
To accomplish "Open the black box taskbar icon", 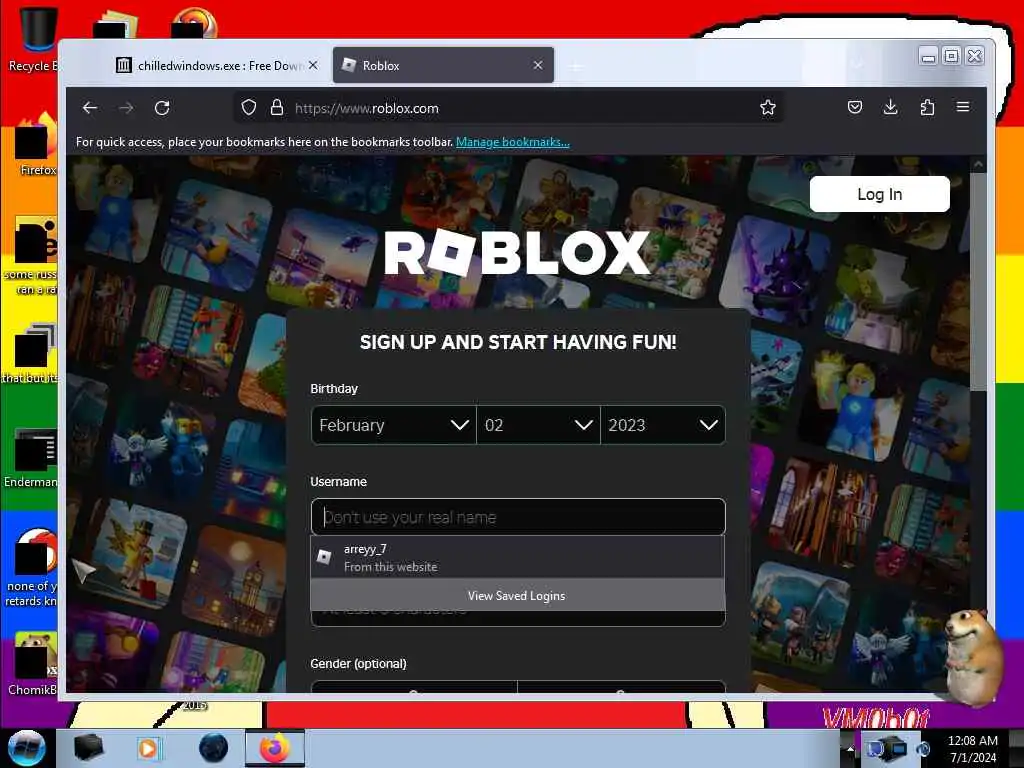I will [88, 748].
